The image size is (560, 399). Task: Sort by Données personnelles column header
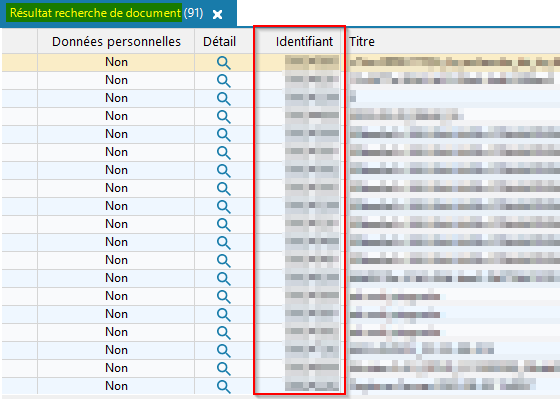pos(116,41)
